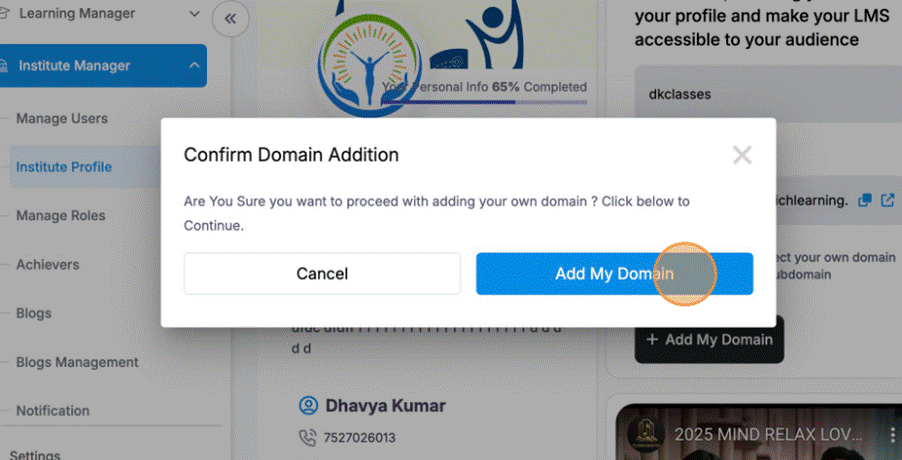Collapse the sidebar with double-chevron icon
The height and width of the screenshot is (460, 902).
point(231,18)
